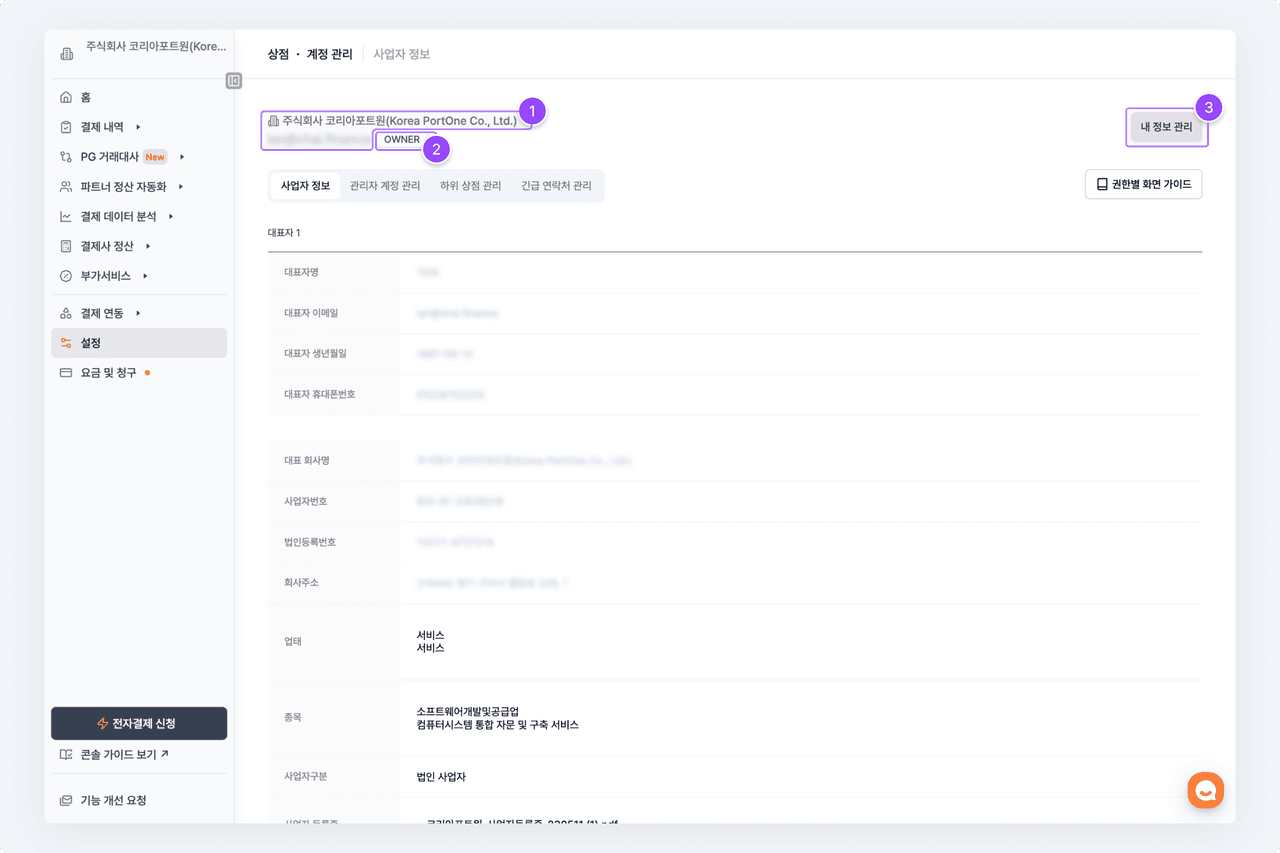The image size is (1280, 853).
Task: Switch to the 관리자 계정 관리 tab
Action: 385,186
